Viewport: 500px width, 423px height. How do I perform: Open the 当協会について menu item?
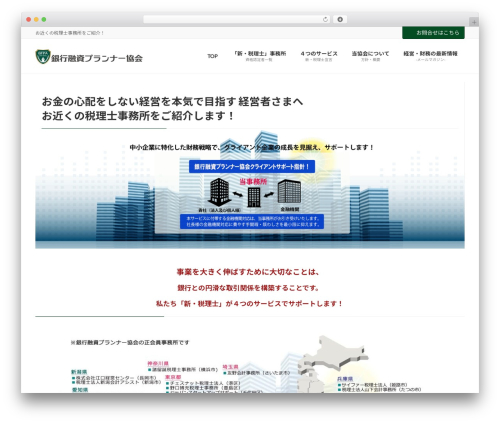(370, 56)
